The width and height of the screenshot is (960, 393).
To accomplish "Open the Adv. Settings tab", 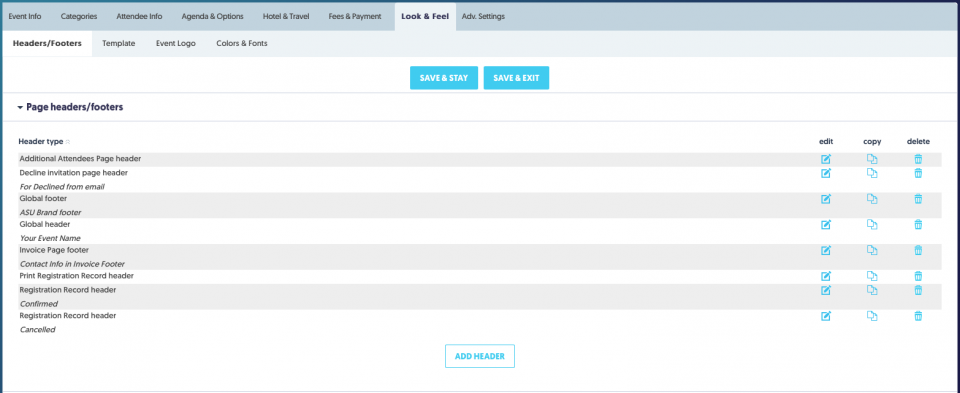I will coord(484,17).
